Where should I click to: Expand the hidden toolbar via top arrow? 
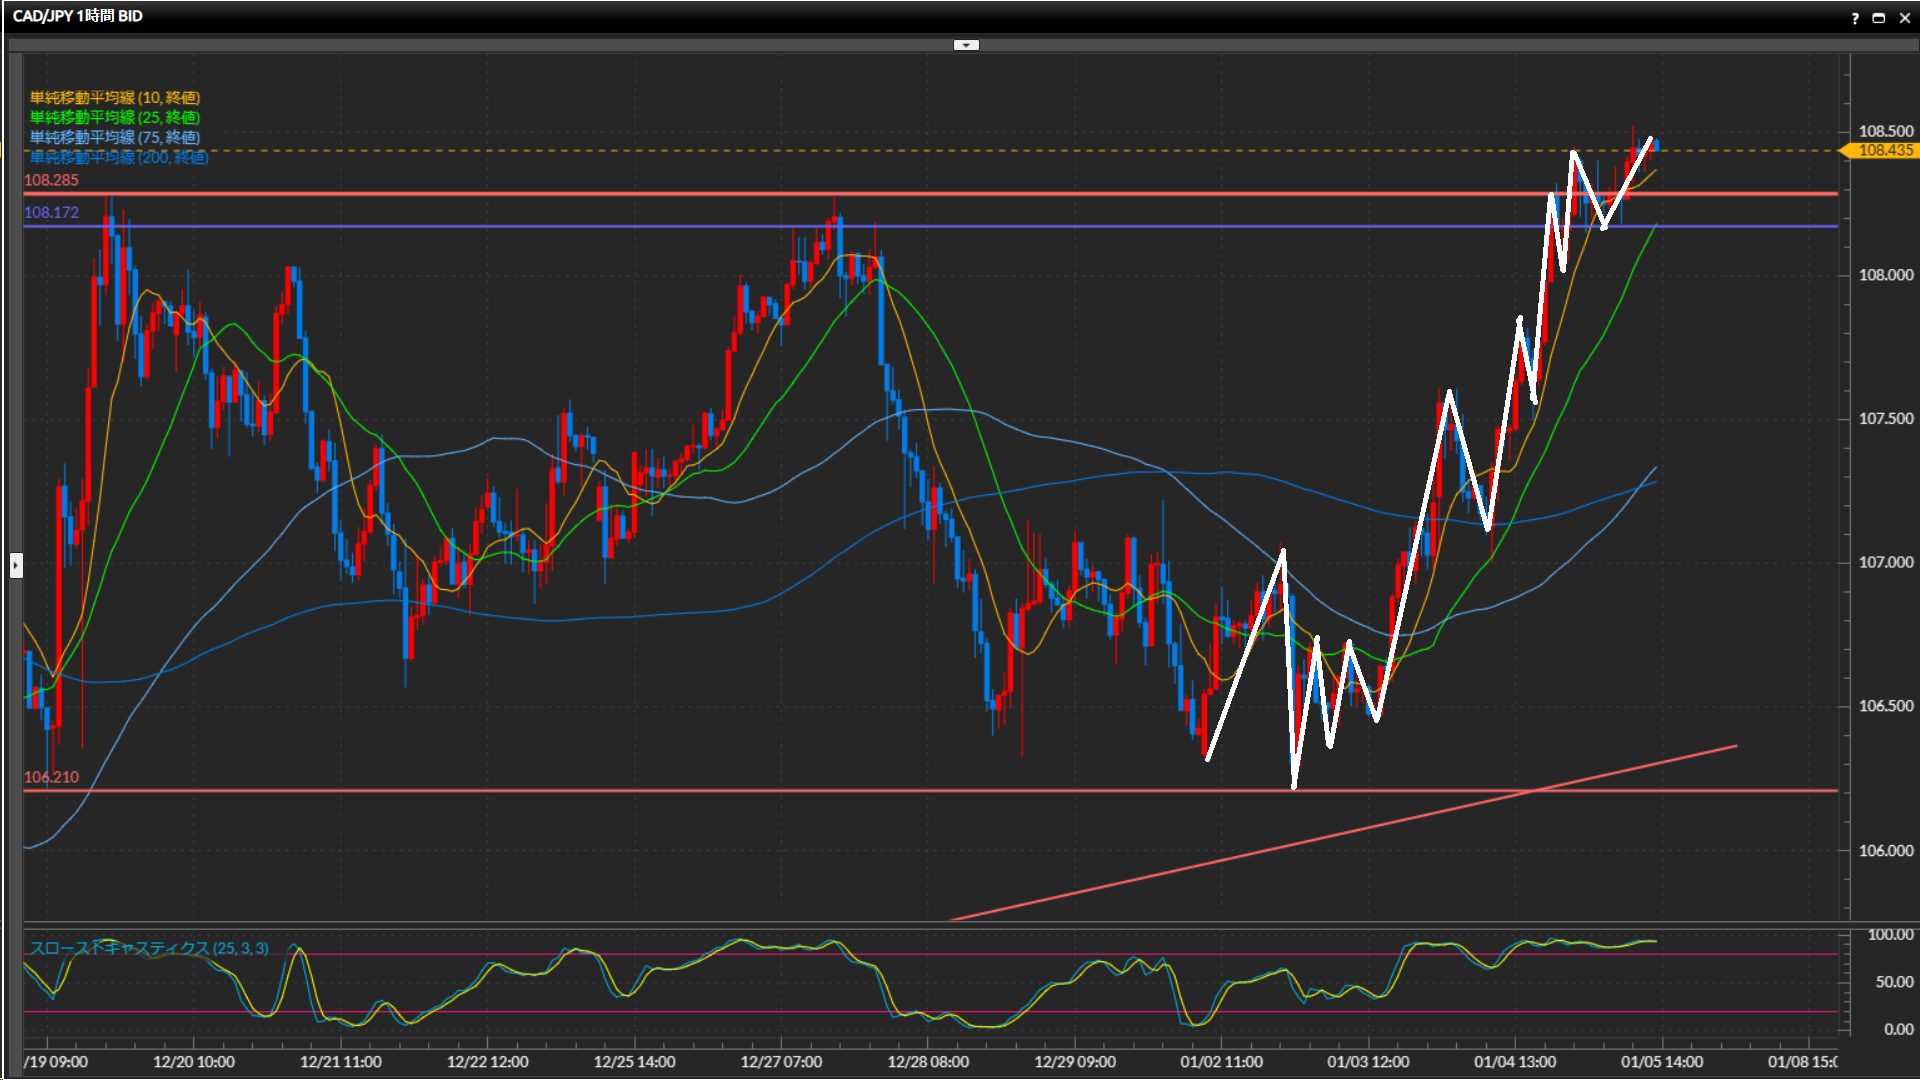click(965, 45)
